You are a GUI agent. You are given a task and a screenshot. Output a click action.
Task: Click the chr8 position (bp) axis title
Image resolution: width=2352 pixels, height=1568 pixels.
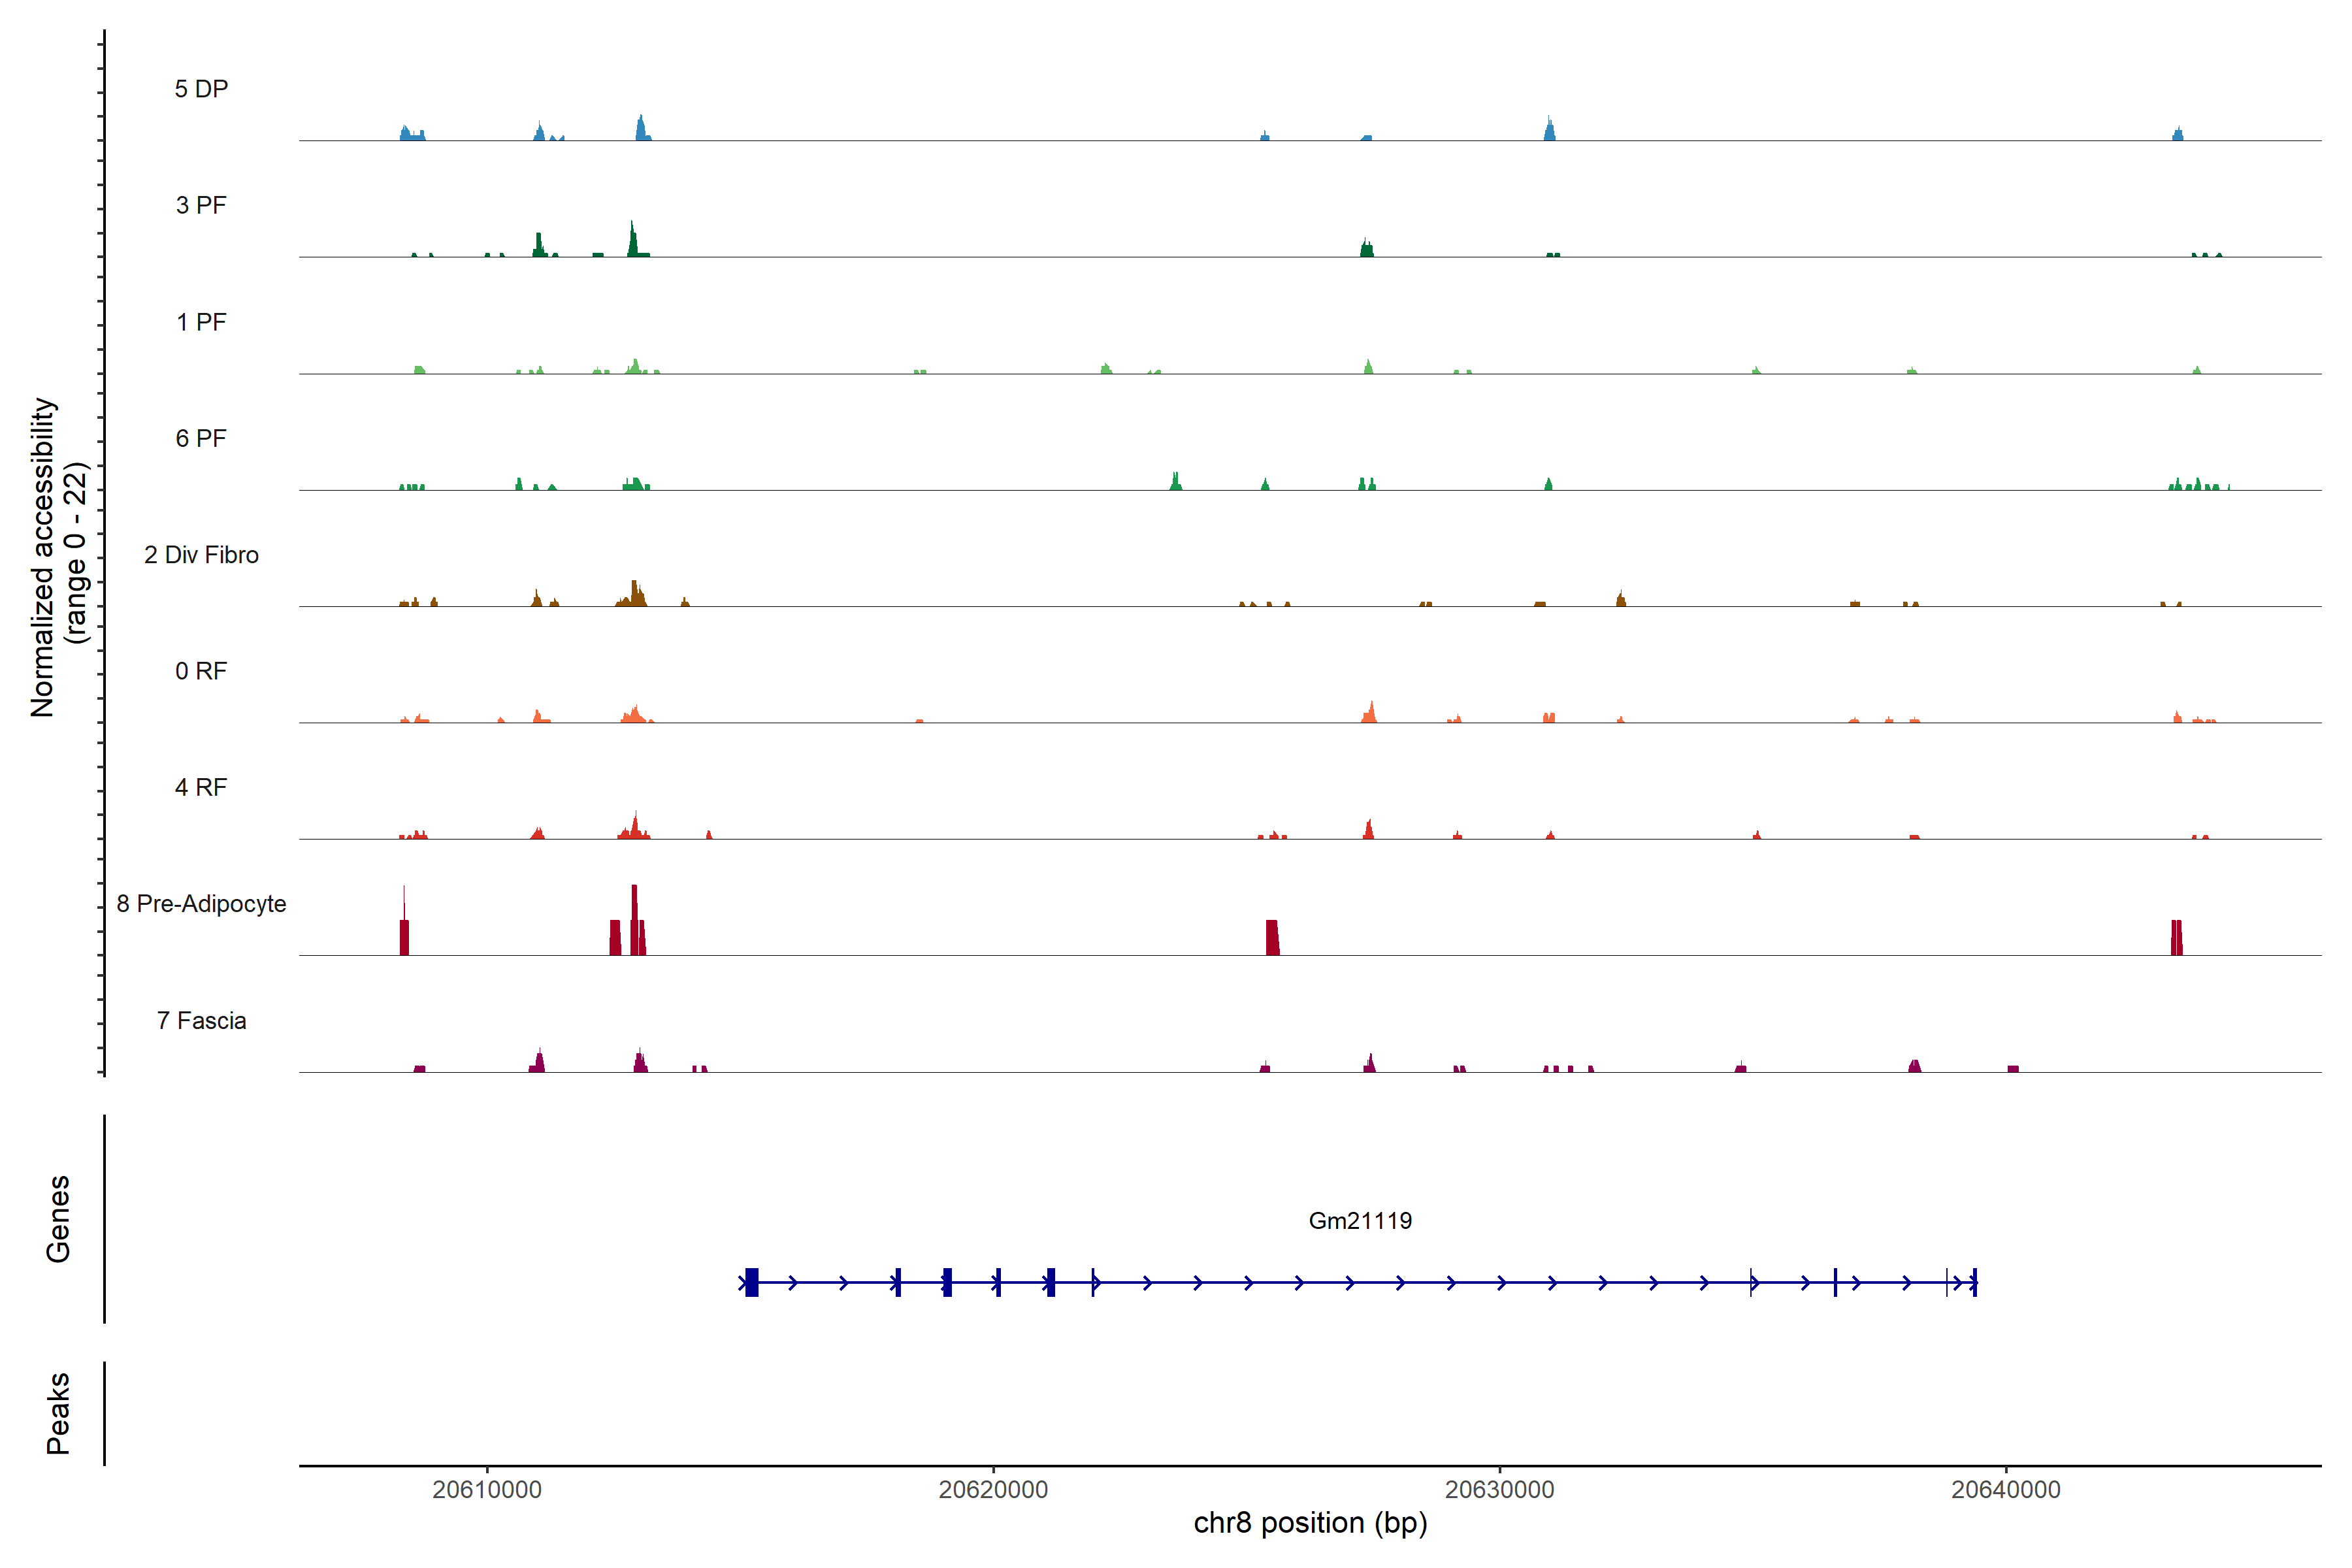click(x=1310, y=1523)
